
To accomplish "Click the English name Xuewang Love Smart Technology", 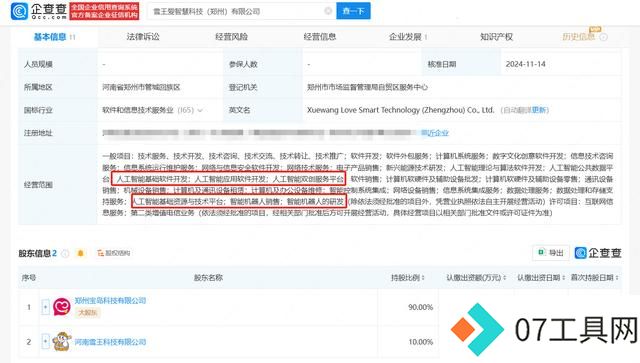I will (400, 110).
